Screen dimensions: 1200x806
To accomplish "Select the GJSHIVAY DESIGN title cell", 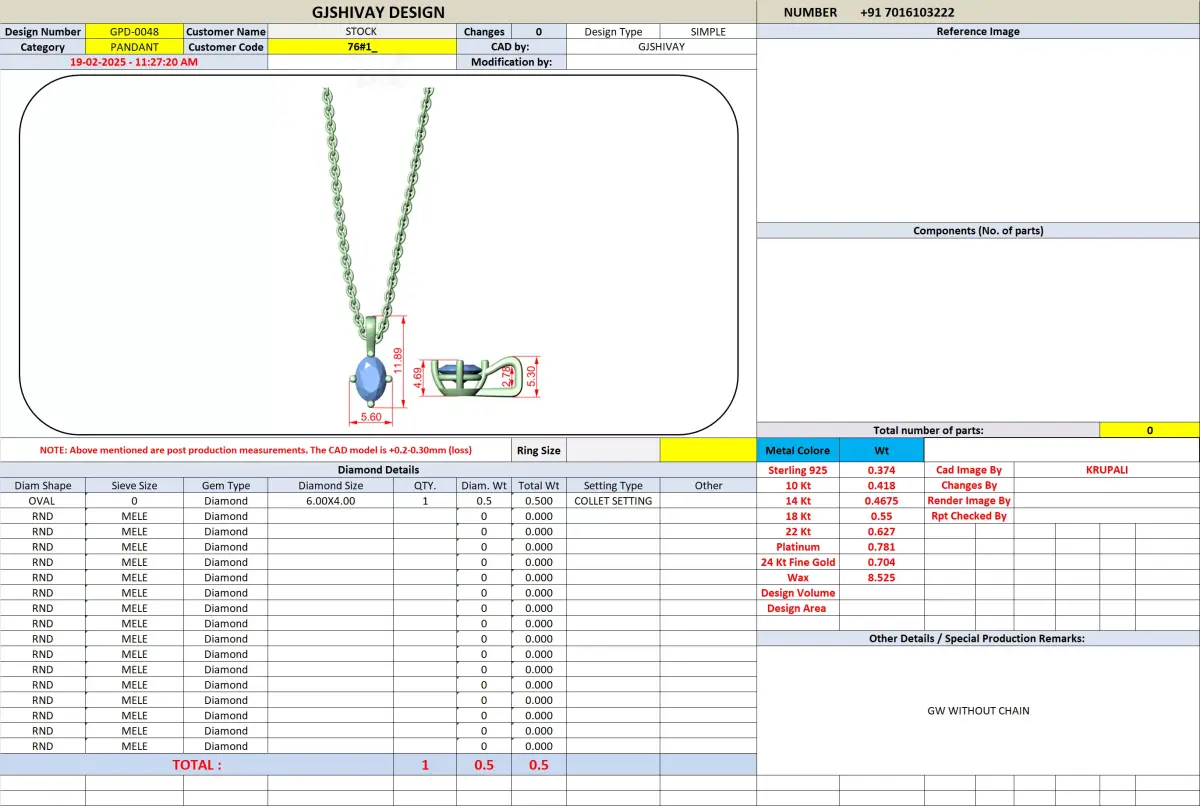I will [378, 12].
